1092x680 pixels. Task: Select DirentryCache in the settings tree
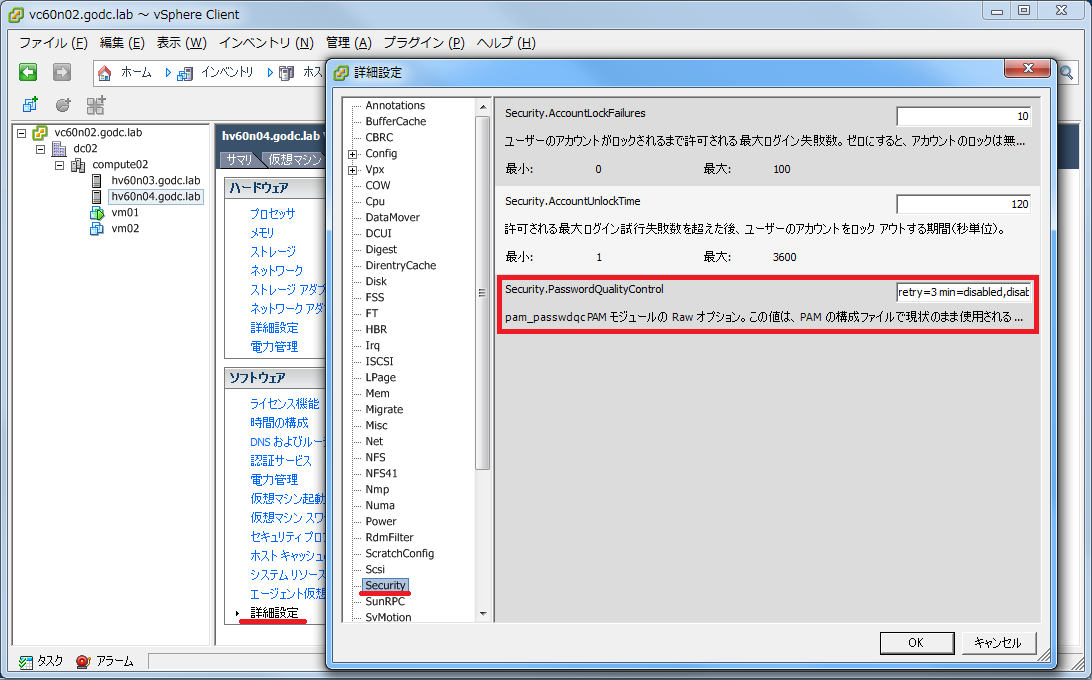click(400, 265)
